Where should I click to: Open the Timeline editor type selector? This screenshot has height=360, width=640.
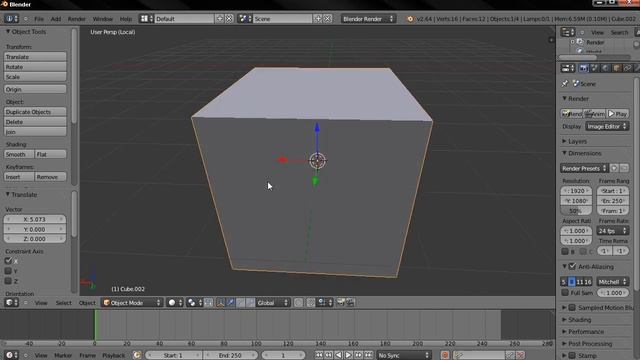11,355
